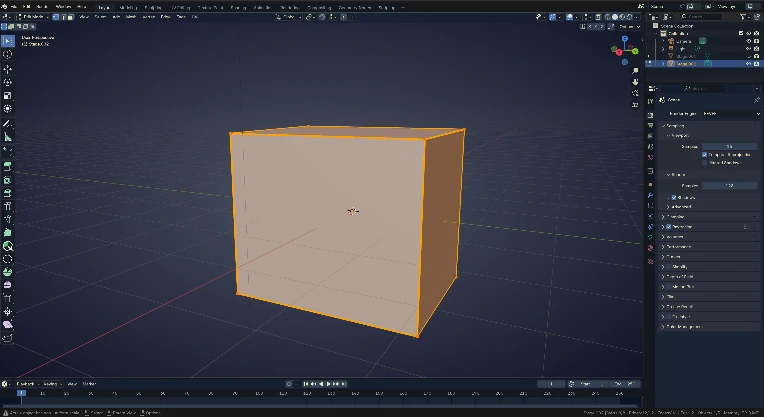Switch perspective/orthographic view icon
The image size is (764, 417).
coord(635,105)
